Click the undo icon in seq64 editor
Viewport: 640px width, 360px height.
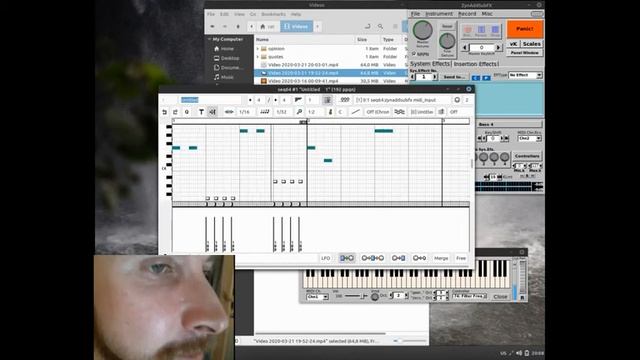click(164, 112)
